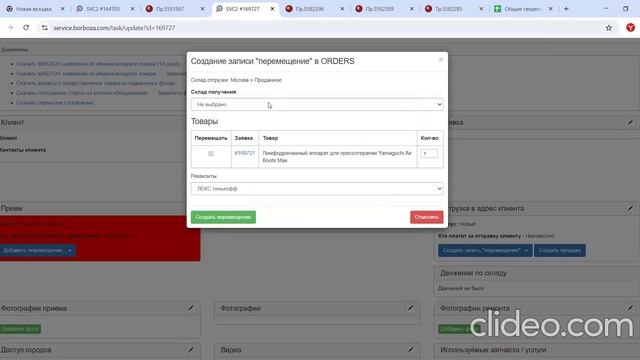Viewport: 640px width, 360px height.
Task: Edit the Видео section pencil
Action: [x=410, y=349]
